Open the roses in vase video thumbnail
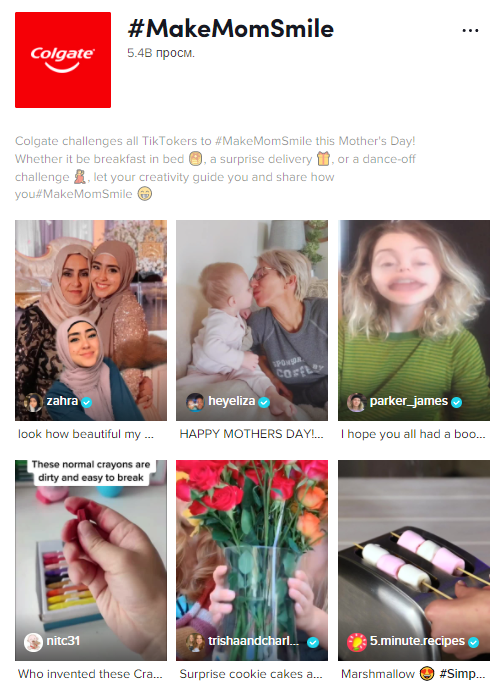This screenshot has height=688, width=503. click(x=252, y=560)
